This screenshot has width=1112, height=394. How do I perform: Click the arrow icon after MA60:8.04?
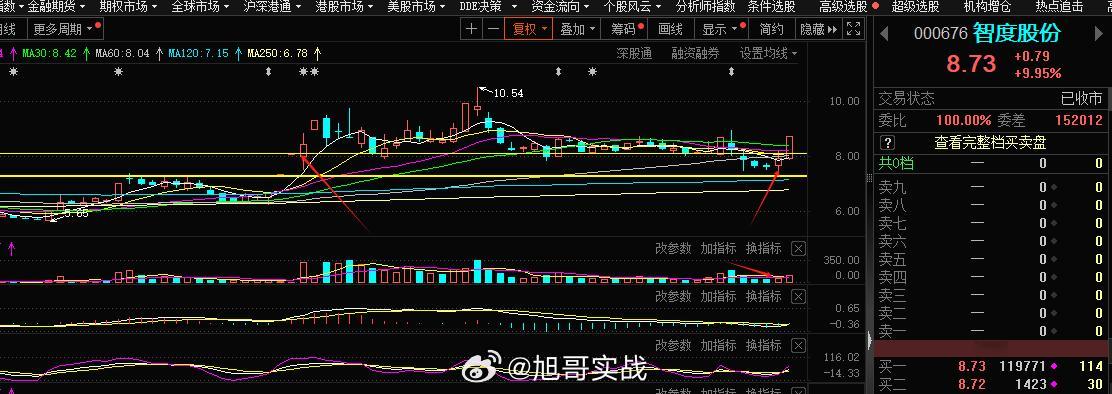tap(160, 53)
